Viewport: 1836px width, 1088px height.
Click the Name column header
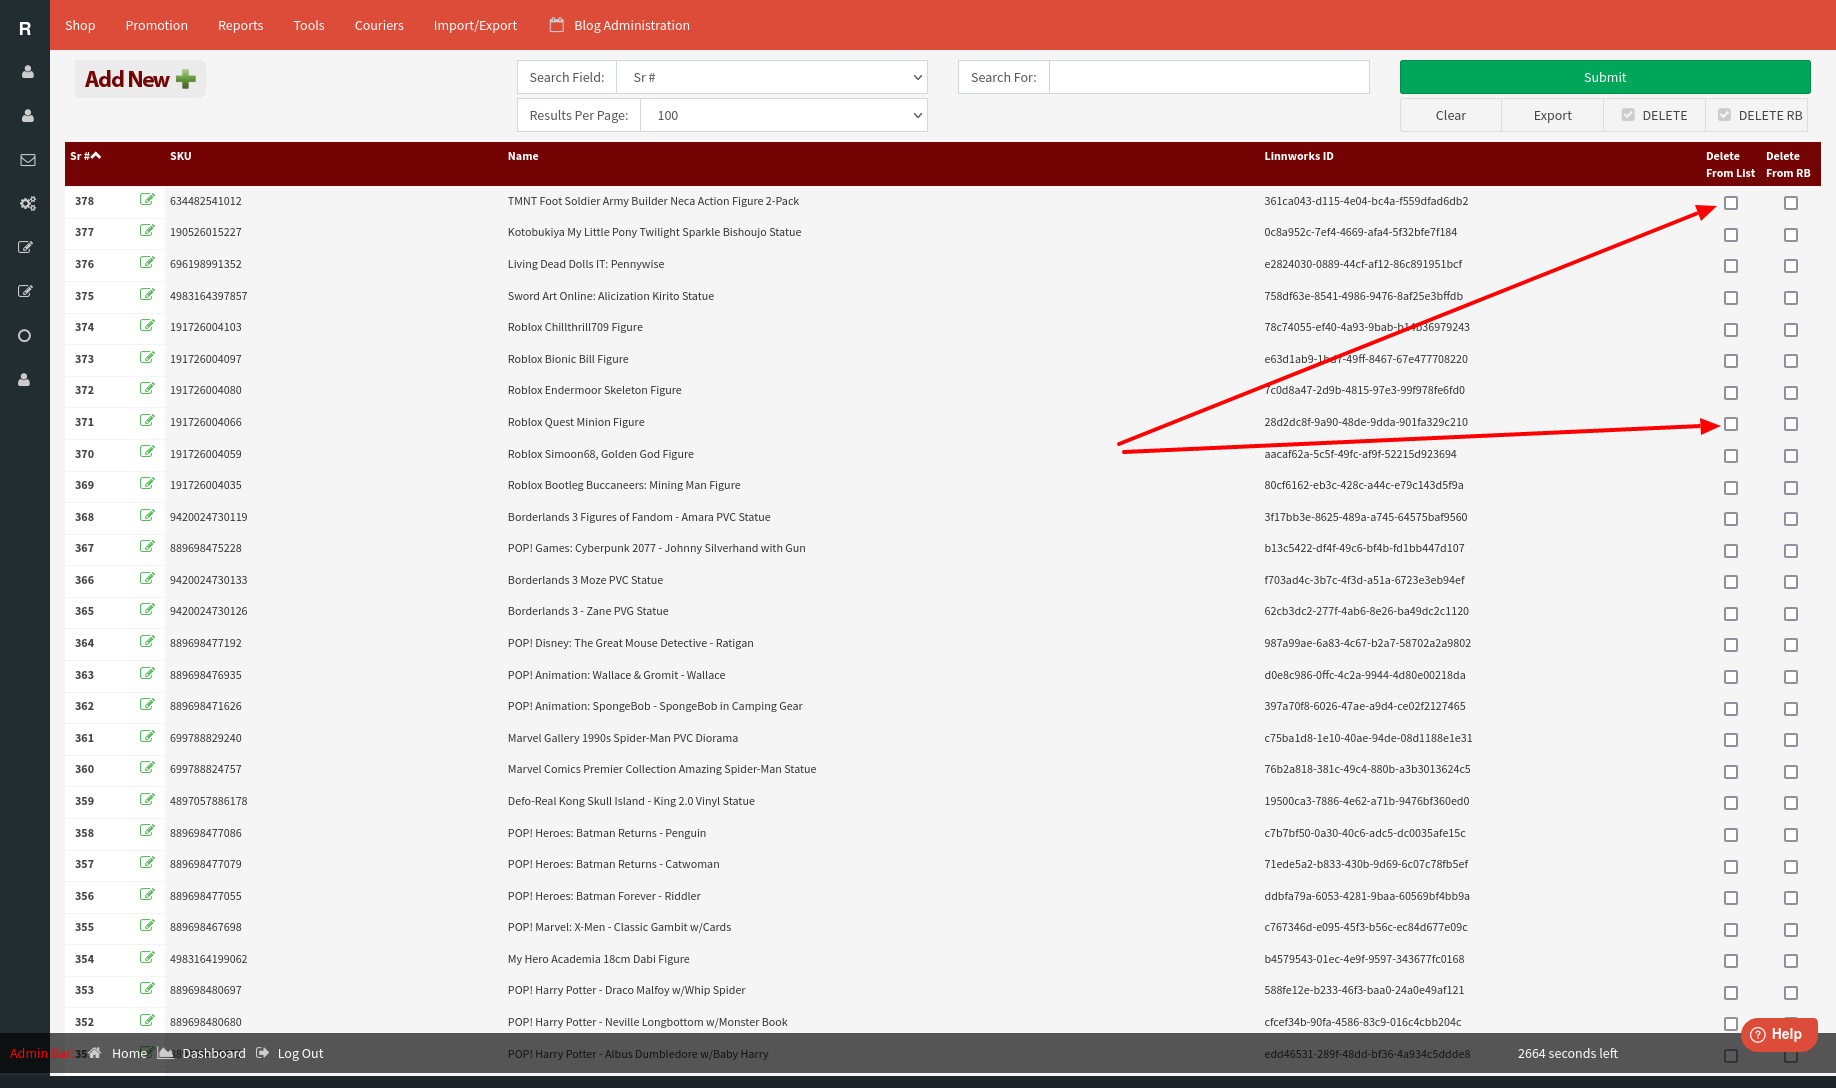pyautogui.click(x=523, y=156)
